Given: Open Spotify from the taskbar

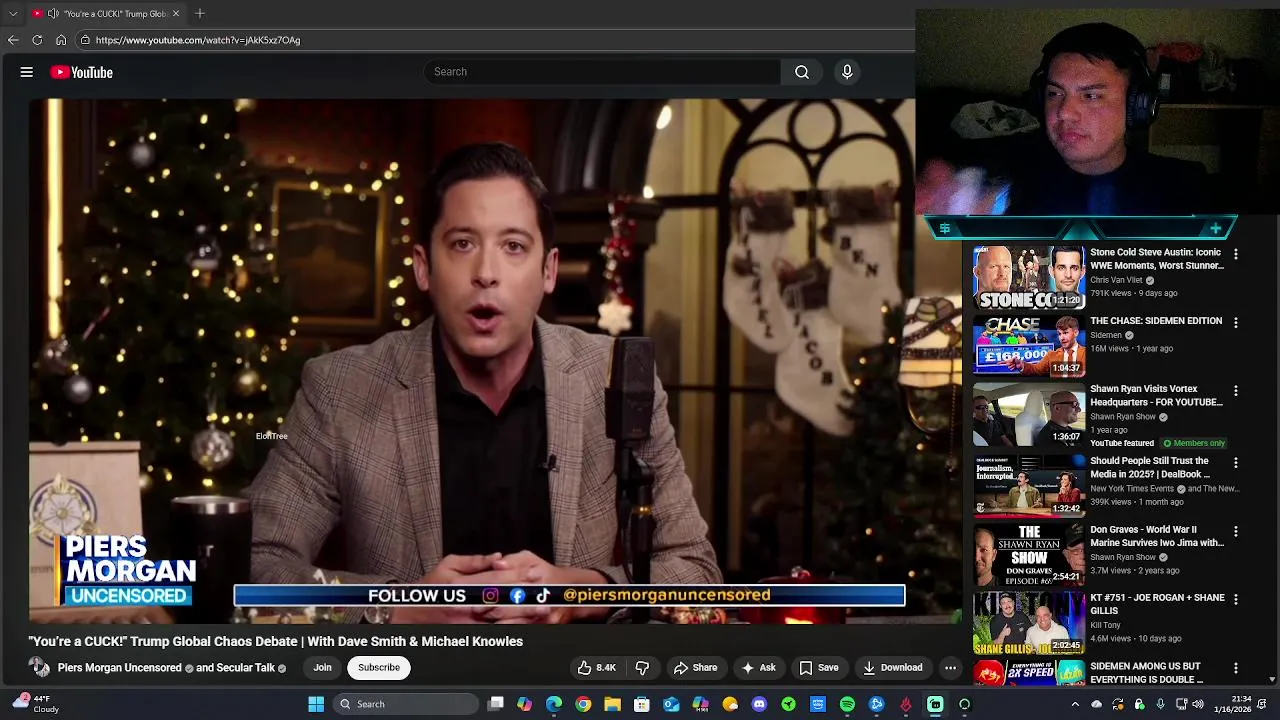Looking at the screenshot, I should pyautogui.click(x=847, y=704).
